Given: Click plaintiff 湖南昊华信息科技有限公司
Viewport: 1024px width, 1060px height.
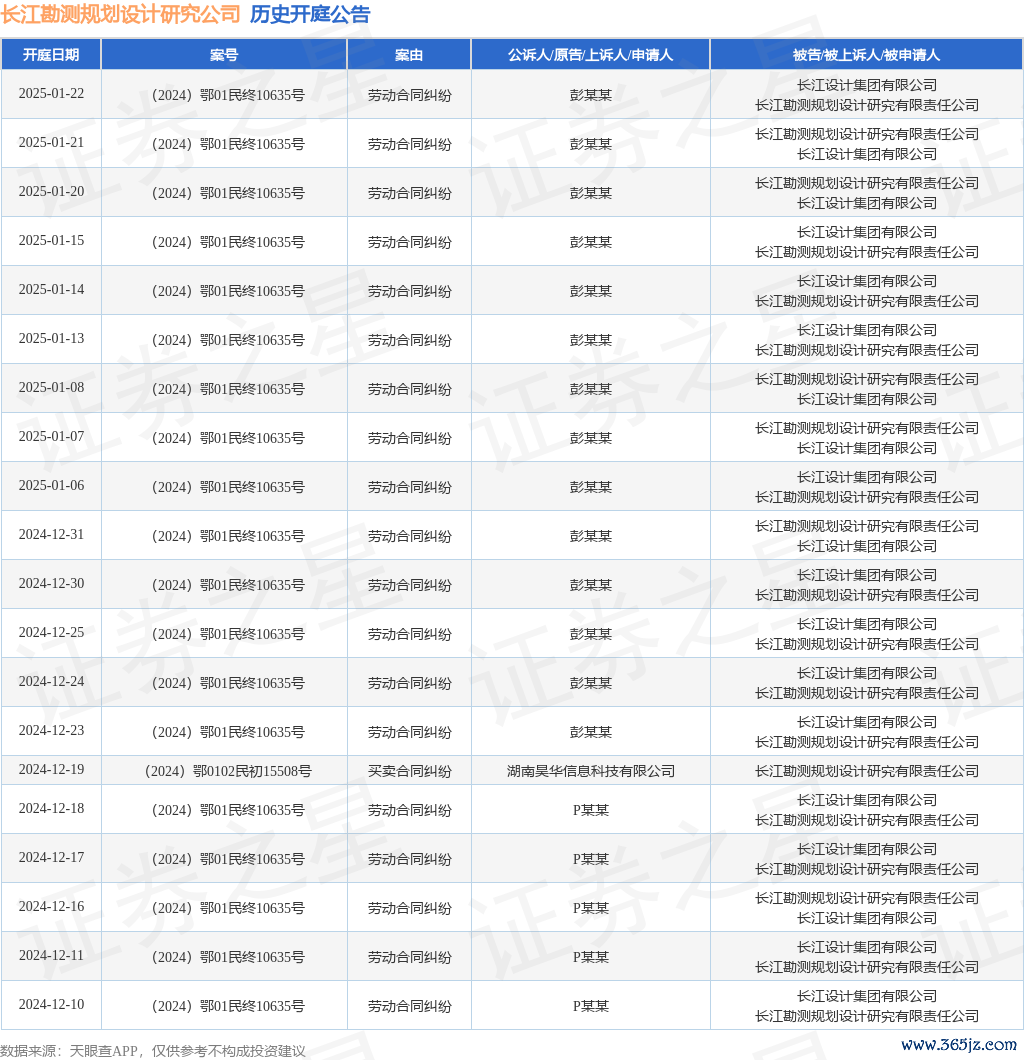Looking at the screenshot, I should pyautogui.click(x=591, y=771).
